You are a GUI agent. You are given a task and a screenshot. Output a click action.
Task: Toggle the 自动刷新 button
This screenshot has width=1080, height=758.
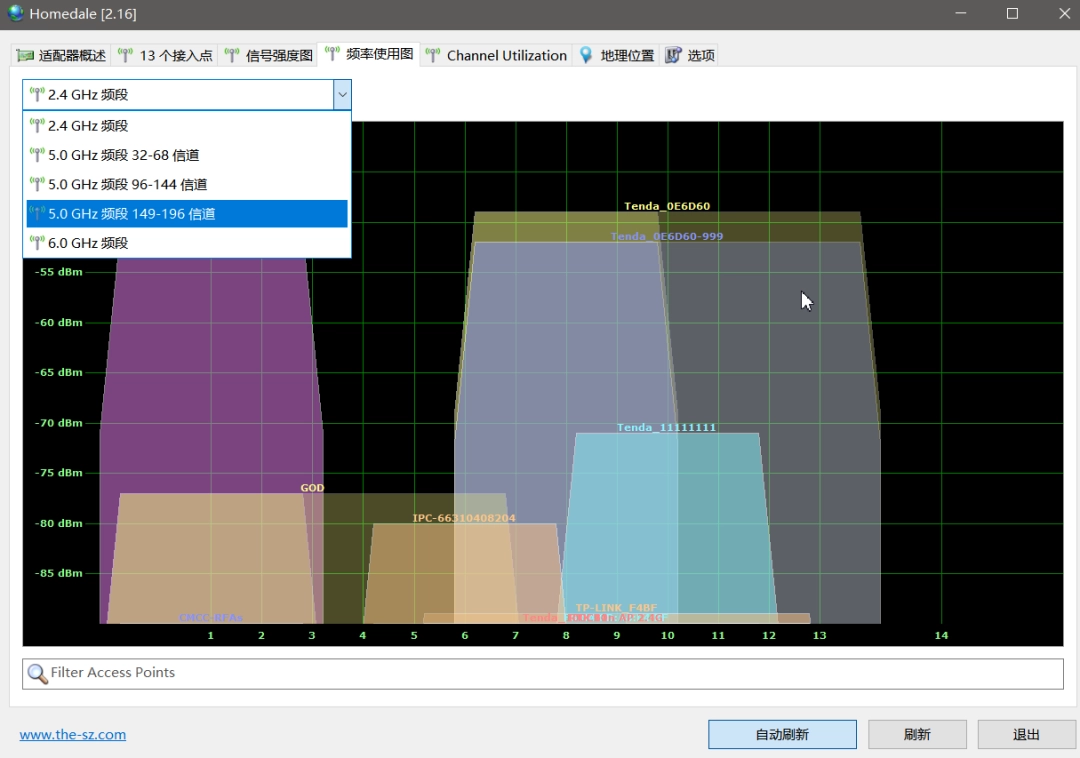click(782, 735)
